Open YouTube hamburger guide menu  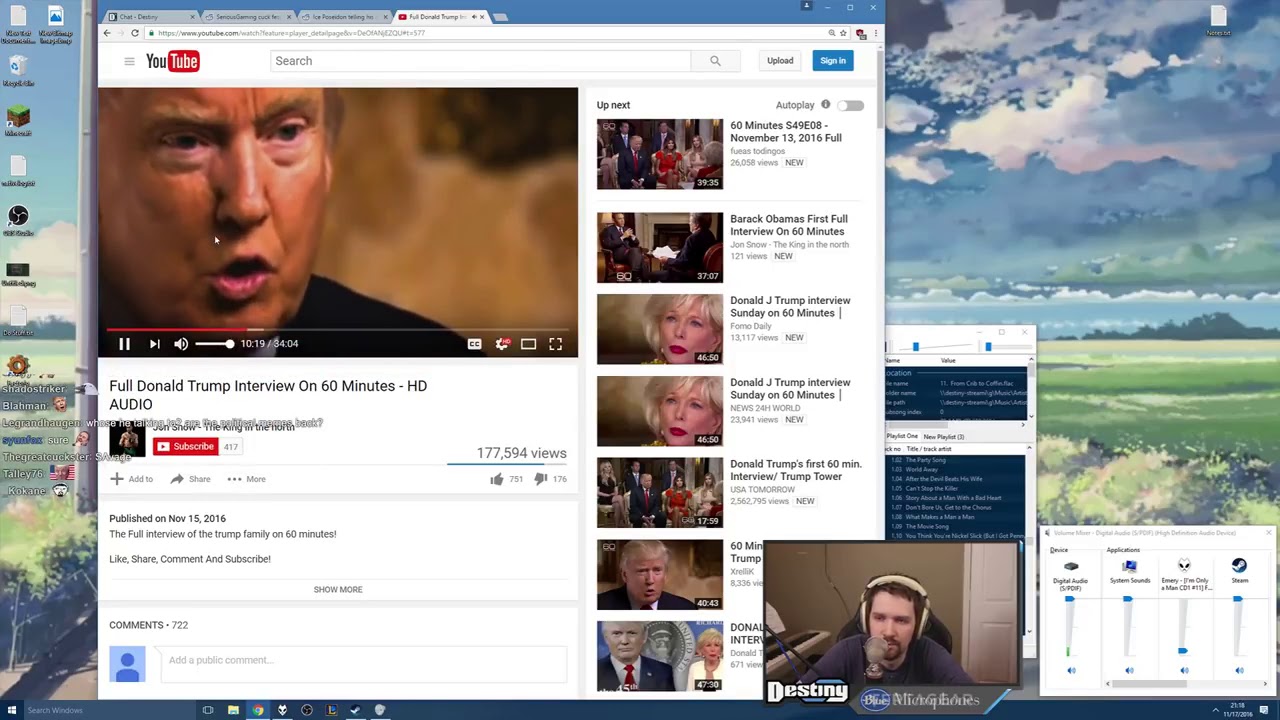click(x=129, y=61)
